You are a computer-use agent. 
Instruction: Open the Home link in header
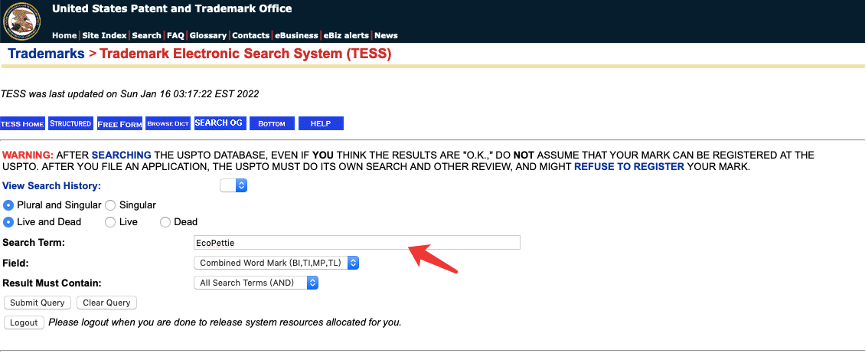tap(64, 35)
